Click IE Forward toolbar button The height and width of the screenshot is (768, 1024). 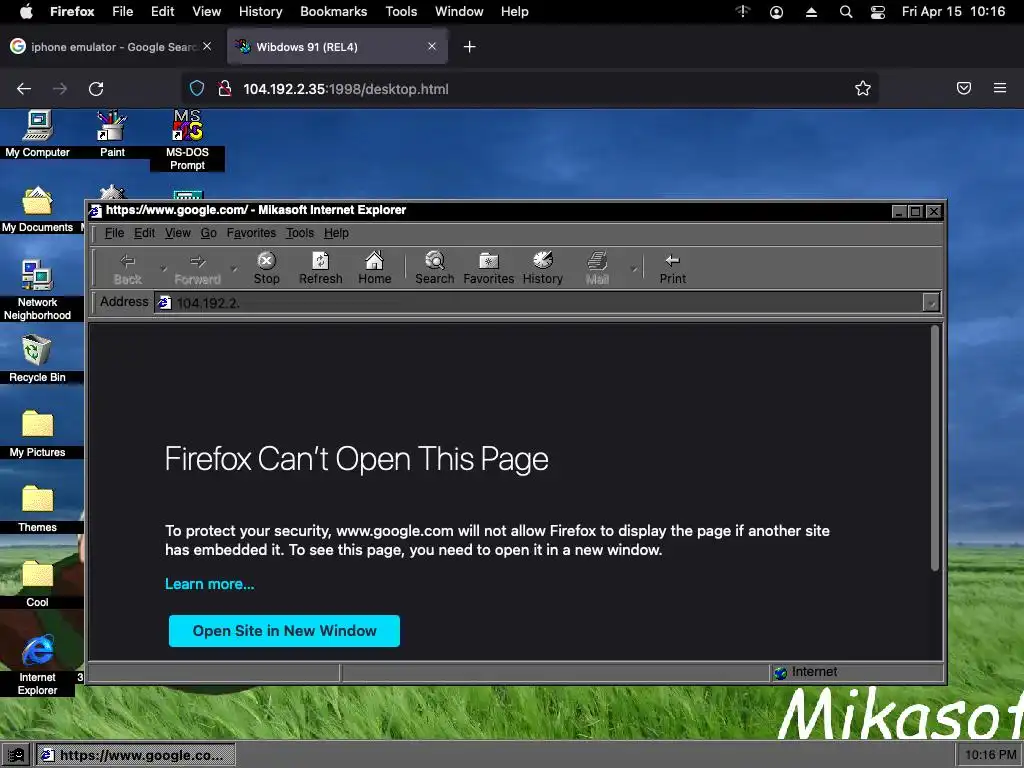click(x=197, y=268)
